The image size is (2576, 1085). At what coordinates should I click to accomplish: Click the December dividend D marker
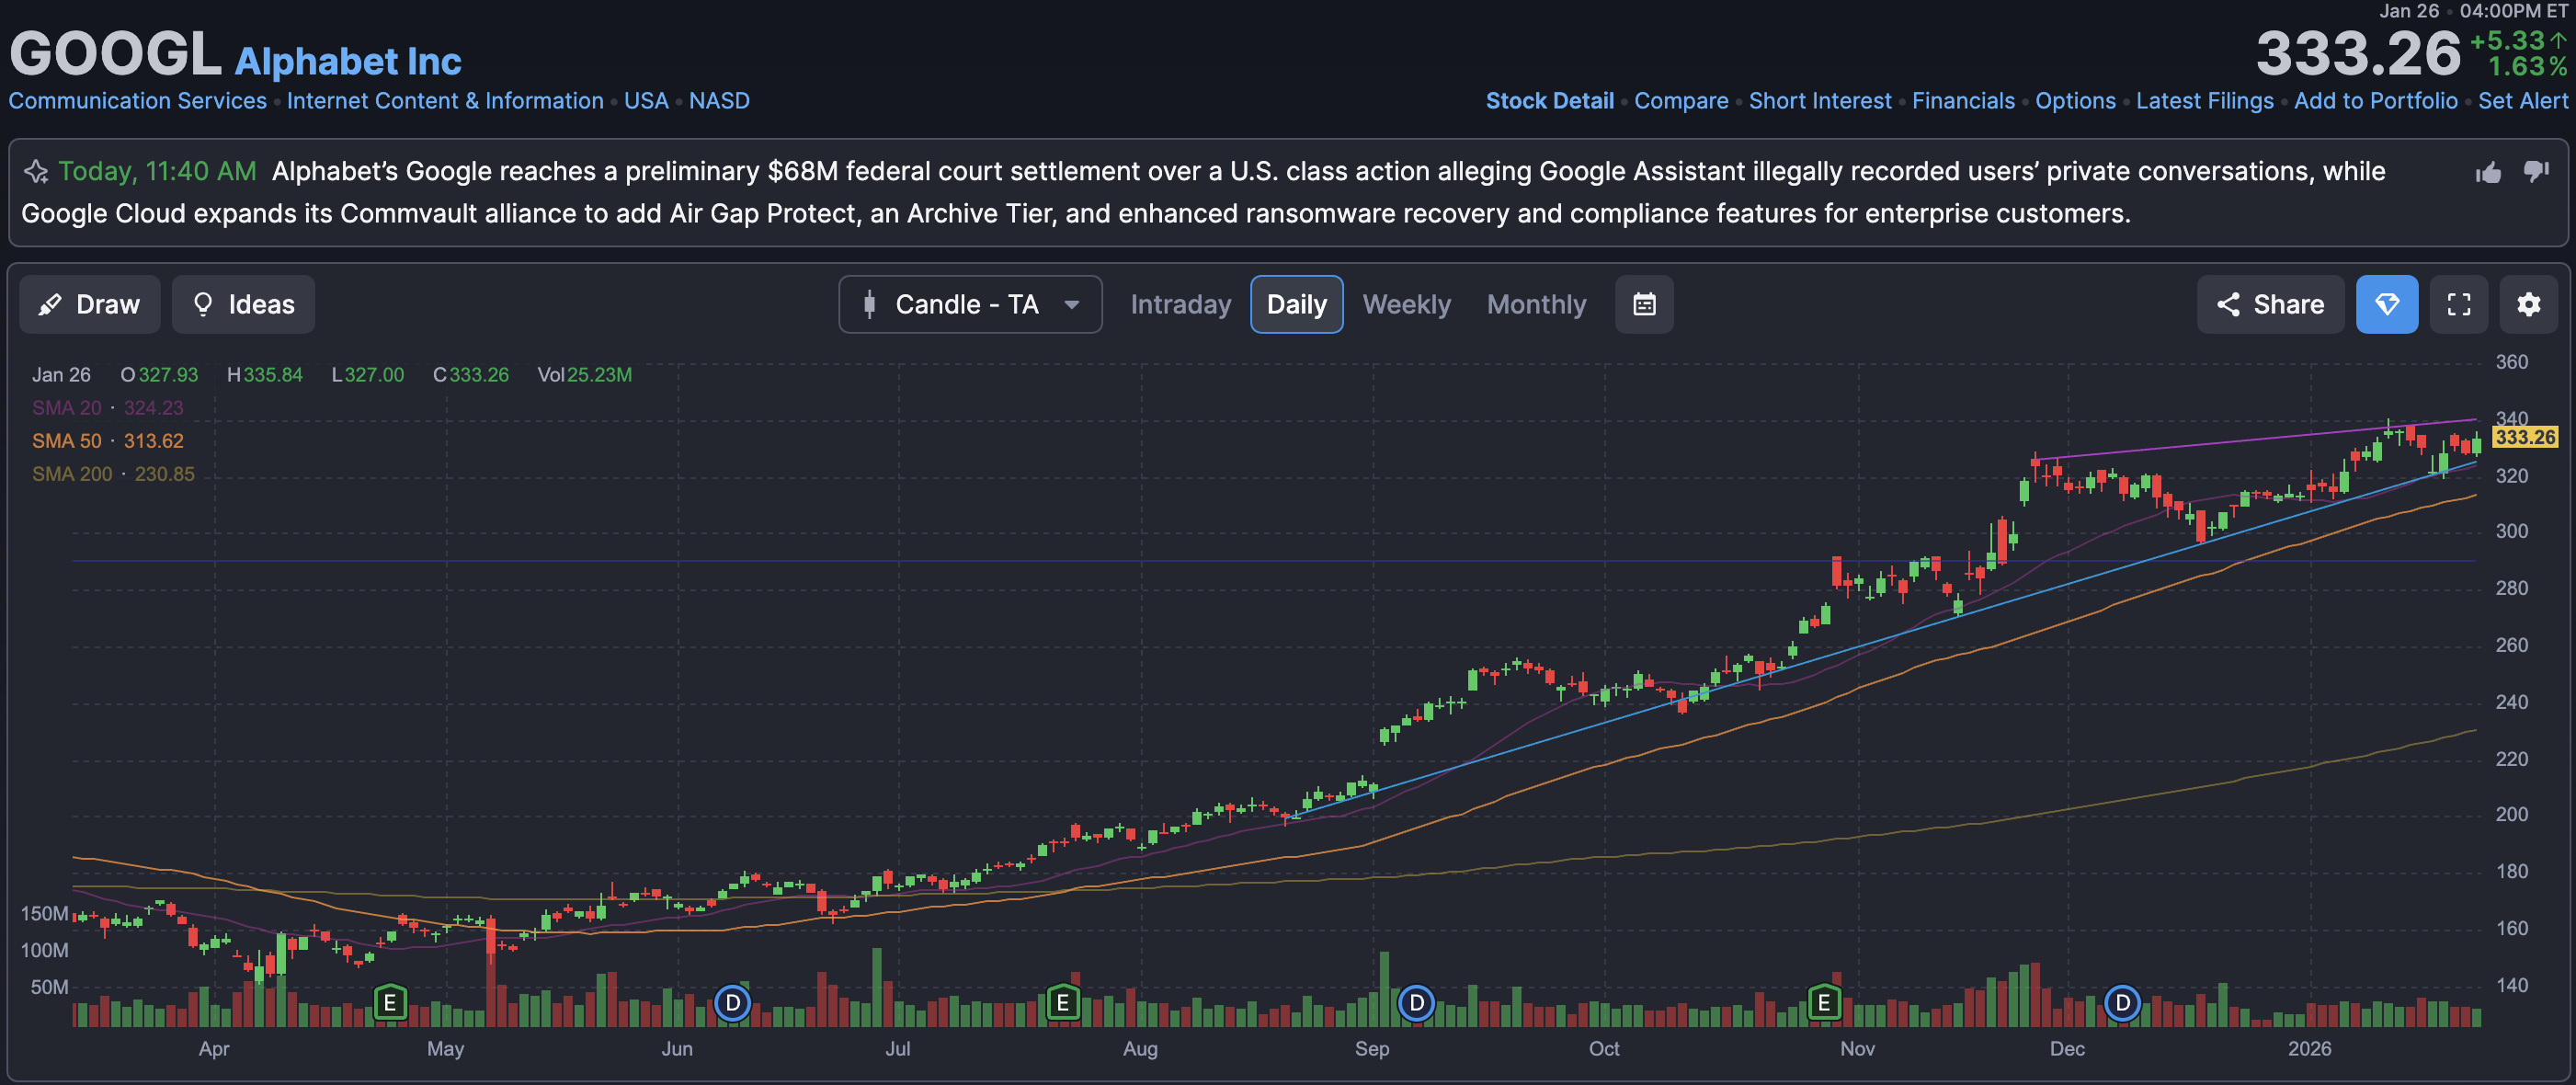(x=2121, y=1001)
